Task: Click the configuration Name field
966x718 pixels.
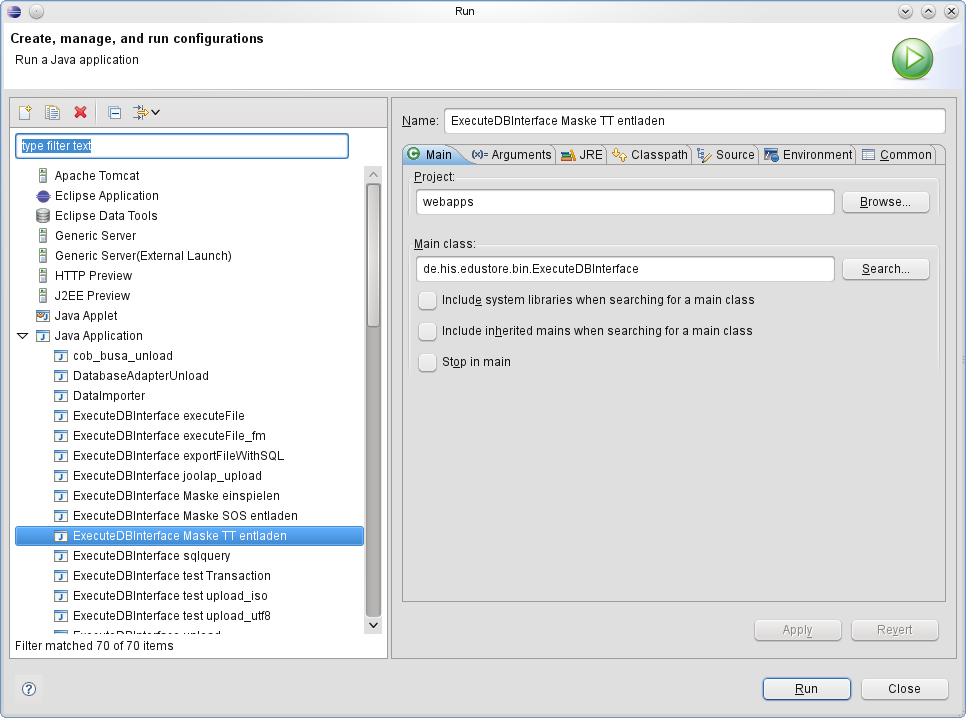Action: 694,121
